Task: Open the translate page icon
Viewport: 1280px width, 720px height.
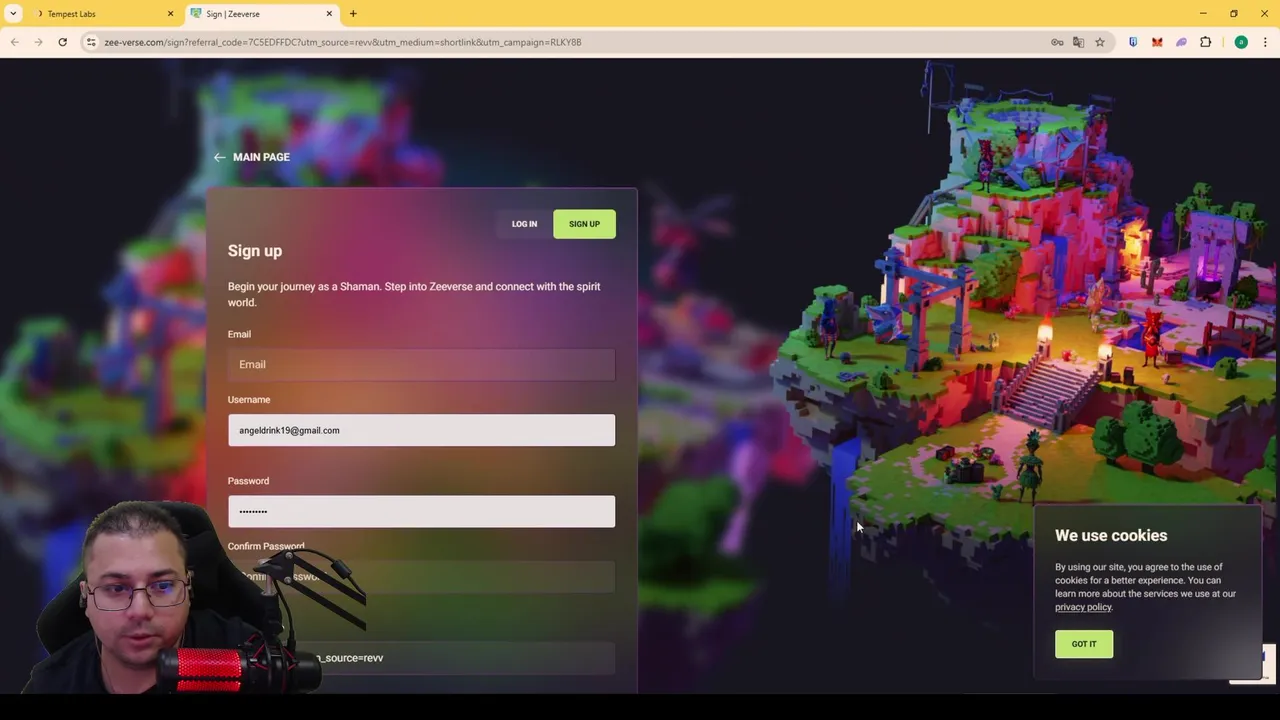Action: click(1078, 42)
